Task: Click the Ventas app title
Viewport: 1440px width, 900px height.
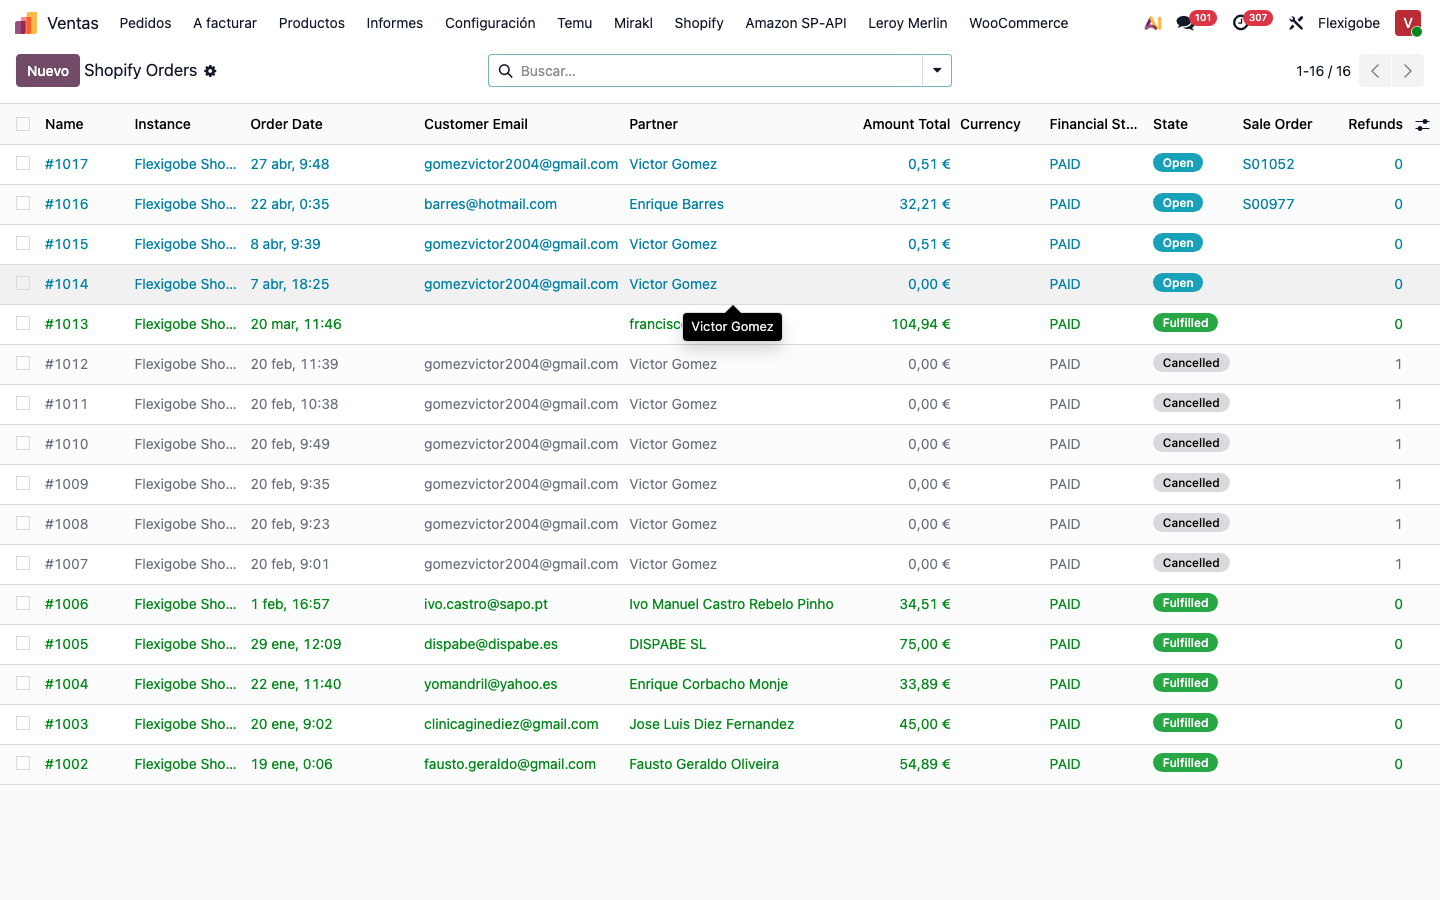Action: (x=73, y=23)
